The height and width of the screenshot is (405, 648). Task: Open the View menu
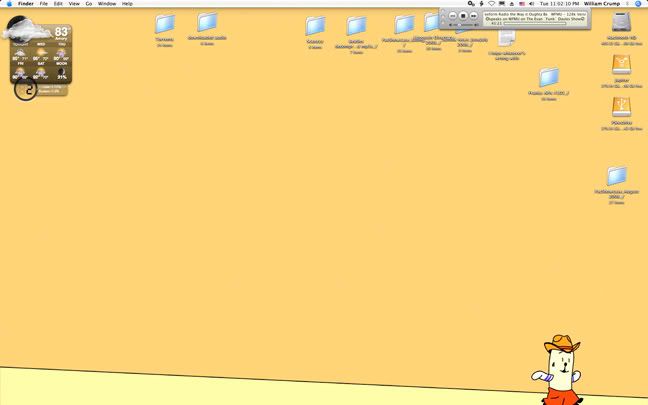(74, 4)
